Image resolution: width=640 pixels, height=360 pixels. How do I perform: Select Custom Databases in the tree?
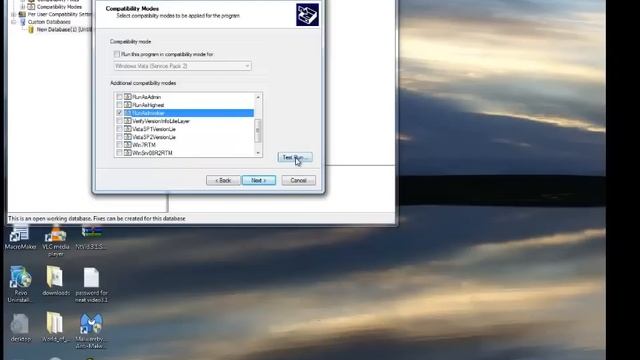(49, 22)
